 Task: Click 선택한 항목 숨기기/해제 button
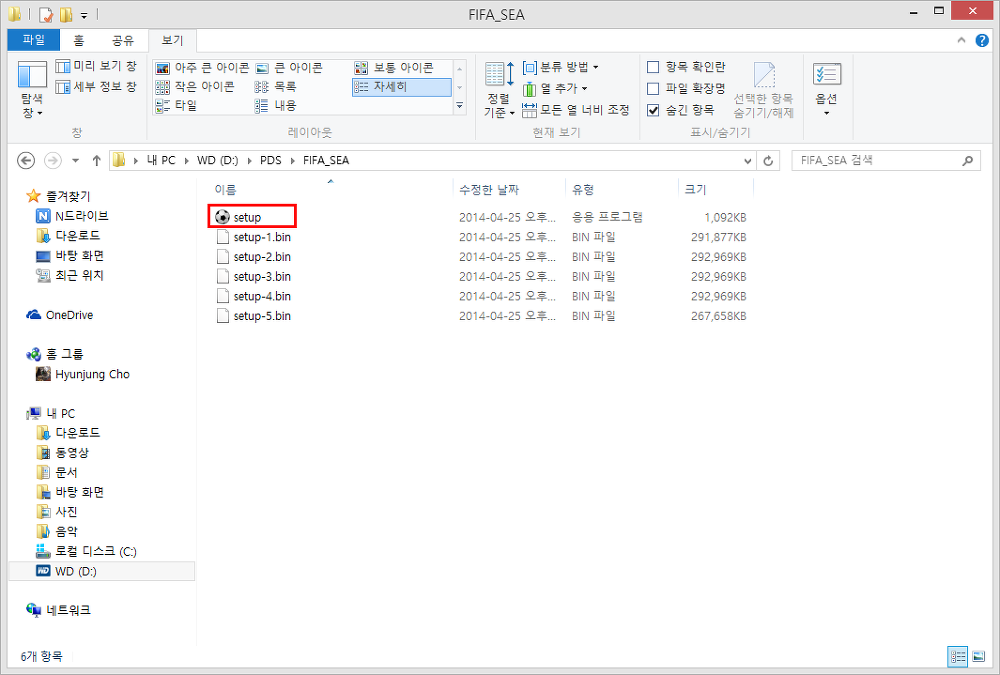[x=763, y=90]
